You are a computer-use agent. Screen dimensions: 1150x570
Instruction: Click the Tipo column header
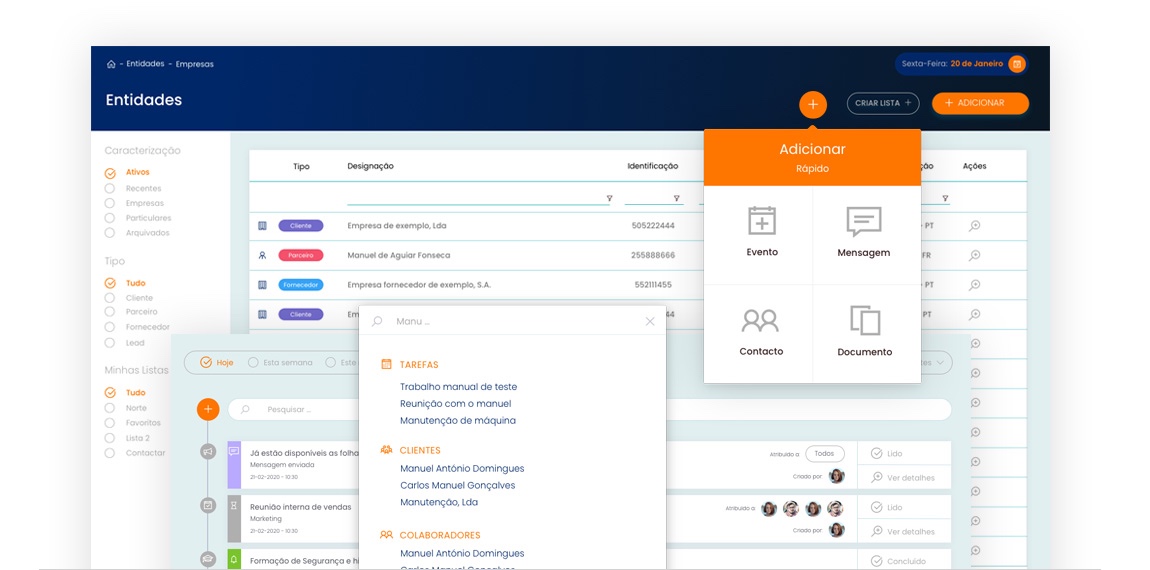pyautogui.click(x=301, y=167)
